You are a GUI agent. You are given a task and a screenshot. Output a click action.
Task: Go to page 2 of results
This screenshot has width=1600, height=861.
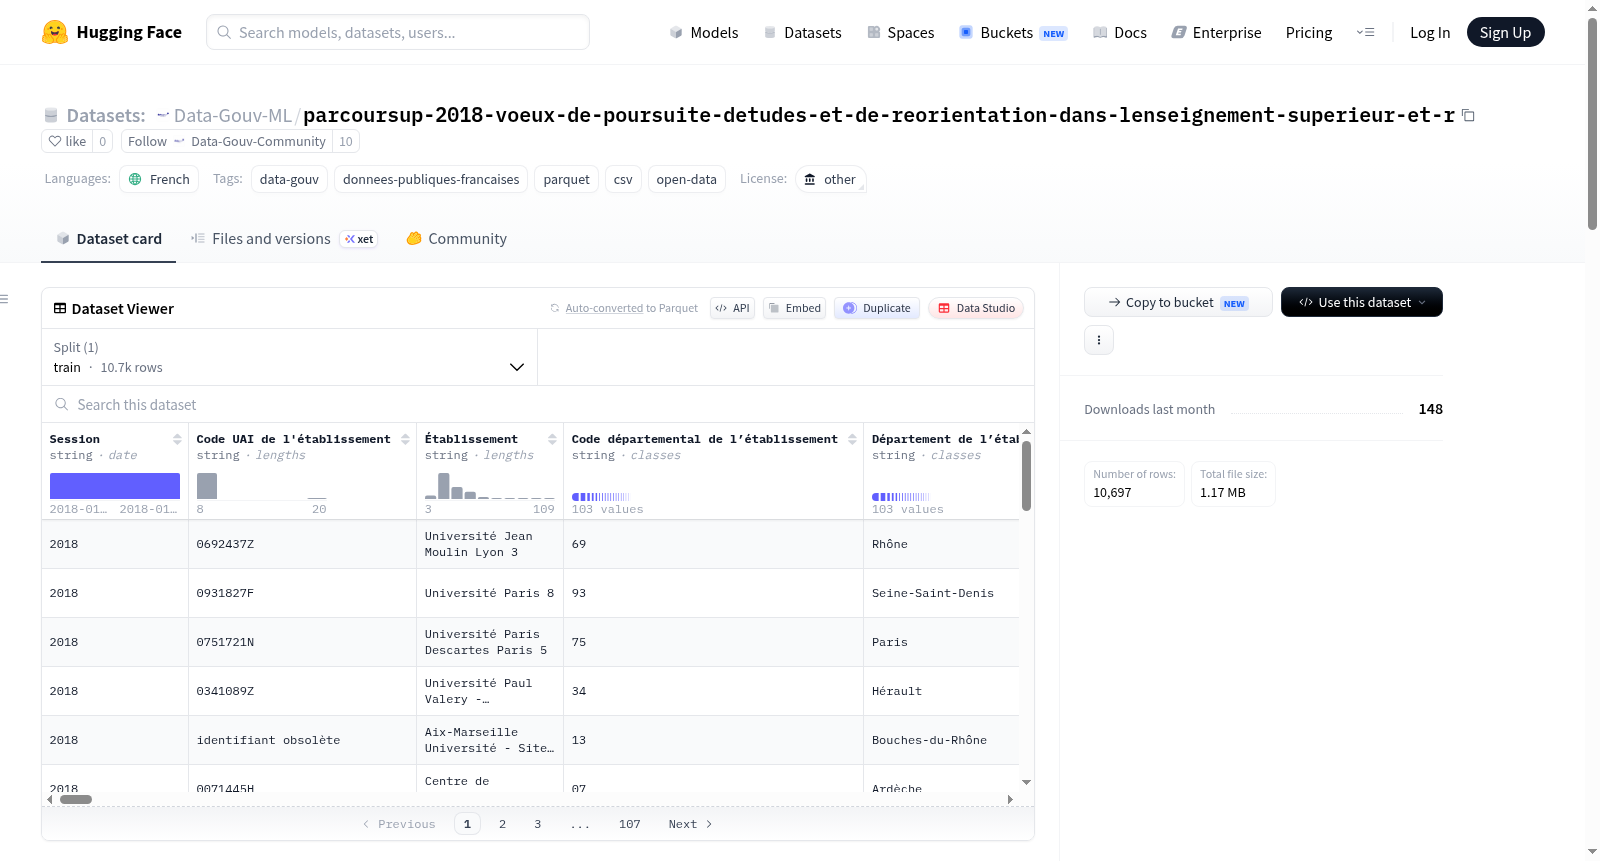tap(502, 824)
